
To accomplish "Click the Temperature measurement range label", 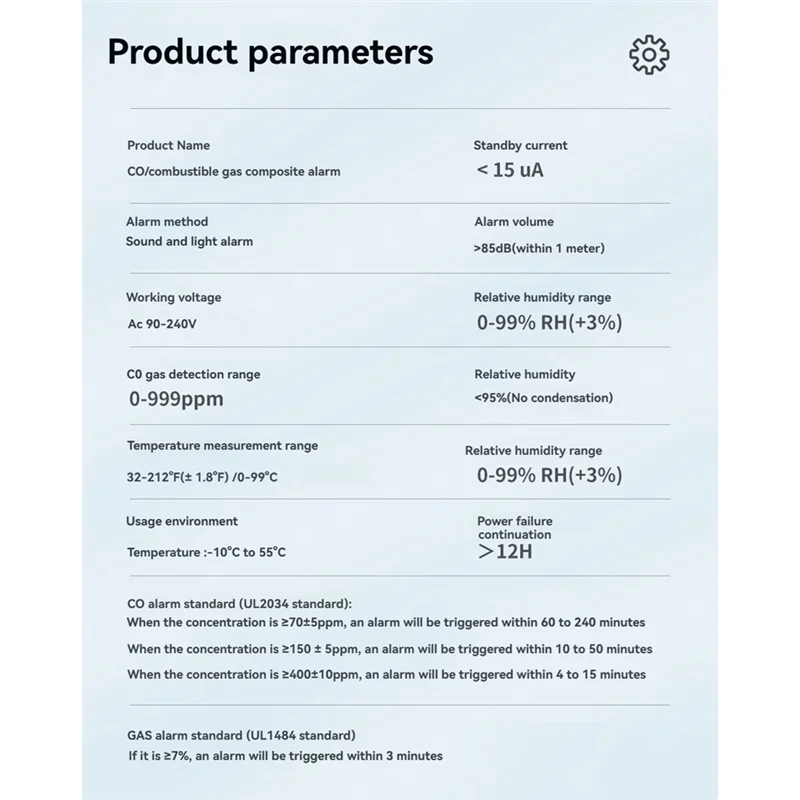I will tap(222, 446).
